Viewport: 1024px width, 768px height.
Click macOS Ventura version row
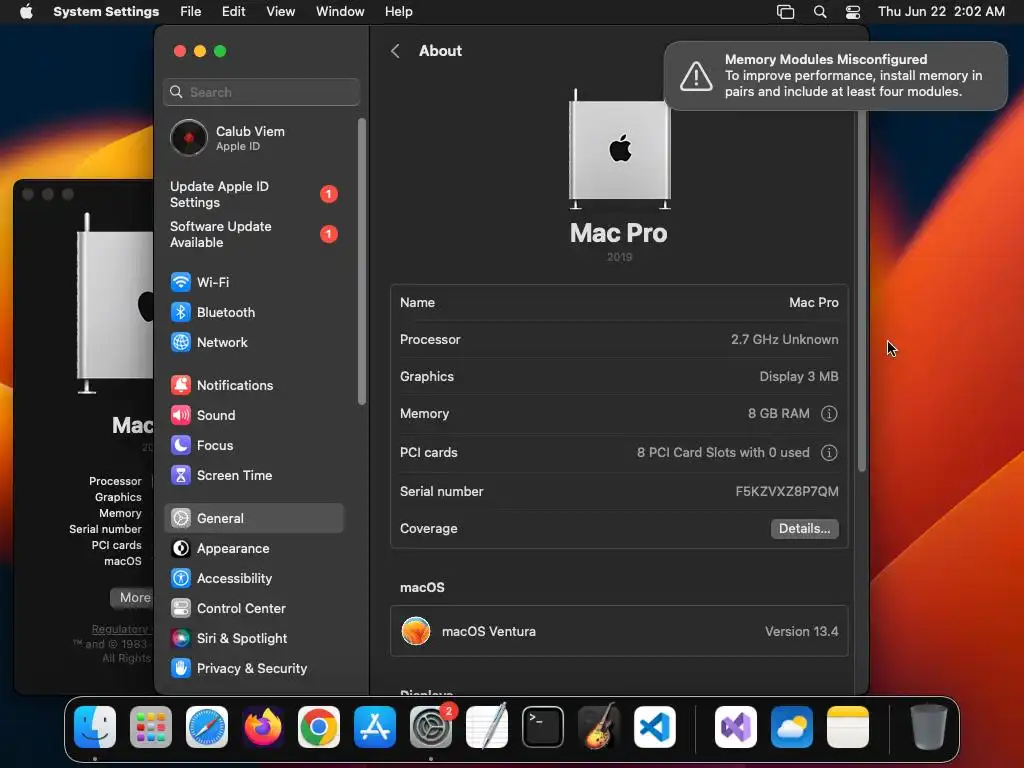tap(619, 632)
